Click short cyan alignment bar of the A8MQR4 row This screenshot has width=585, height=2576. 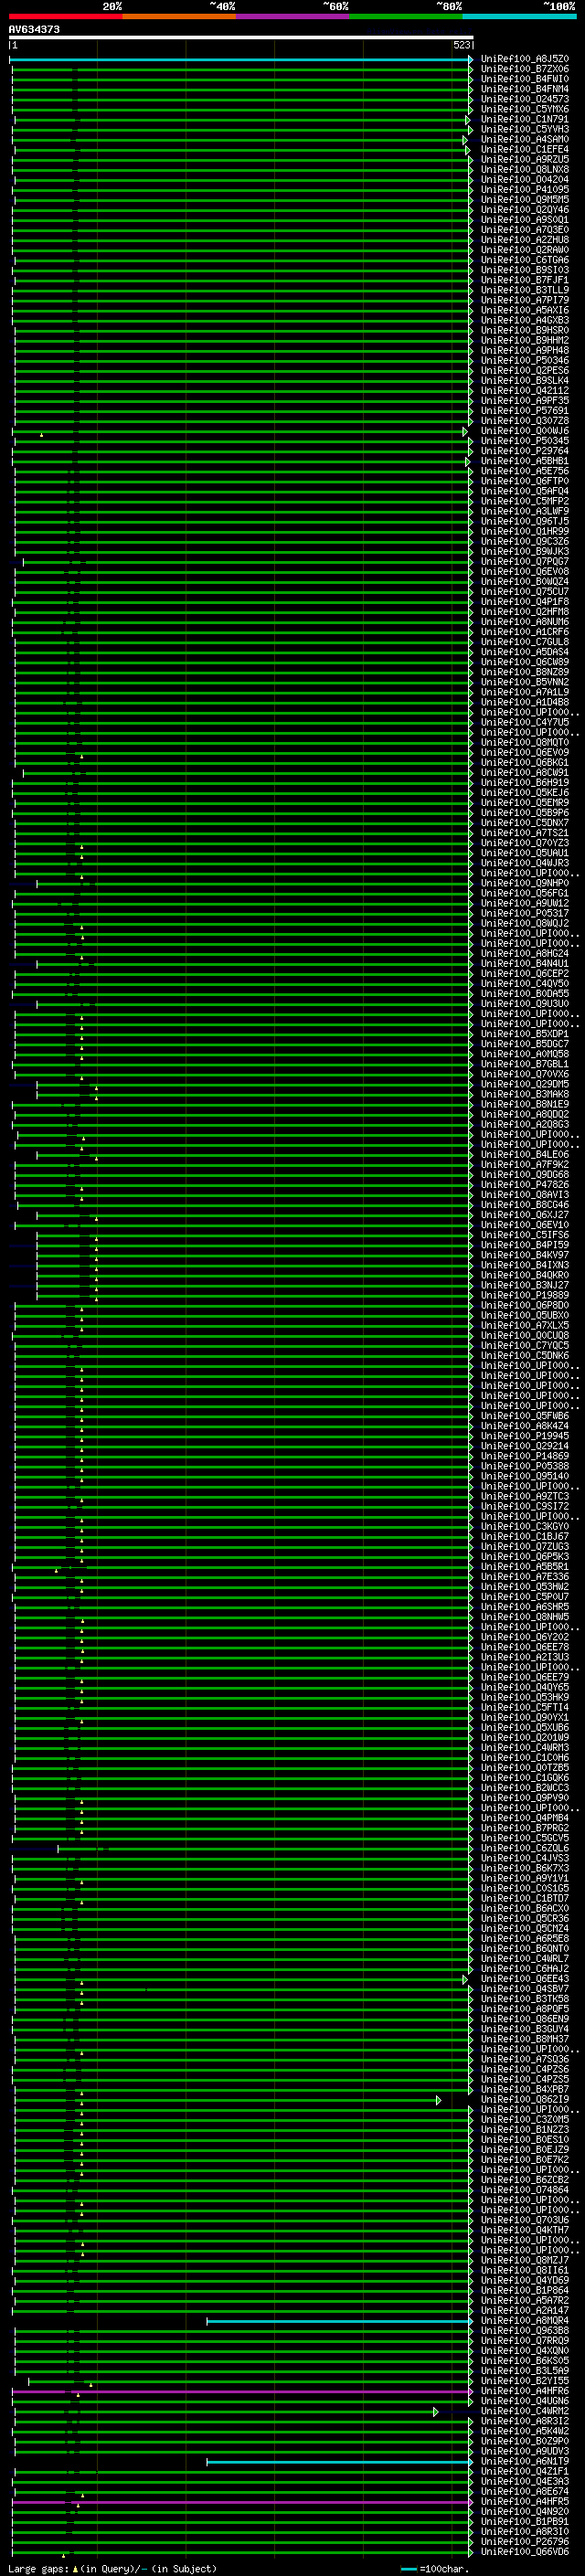(338, 2321)
